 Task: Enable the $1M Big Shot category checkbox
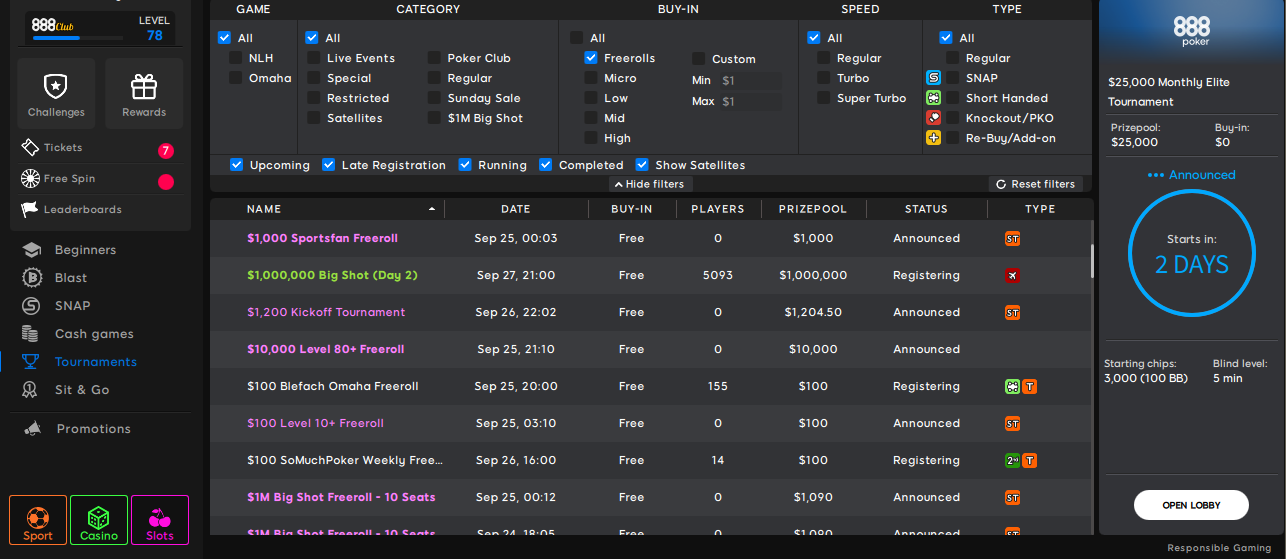click(434, 118)
